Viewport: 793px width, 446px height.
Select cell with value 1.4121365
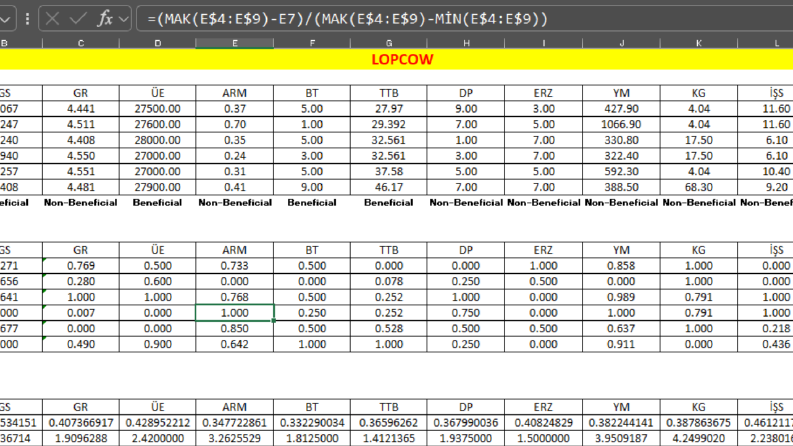pos(388,438)
